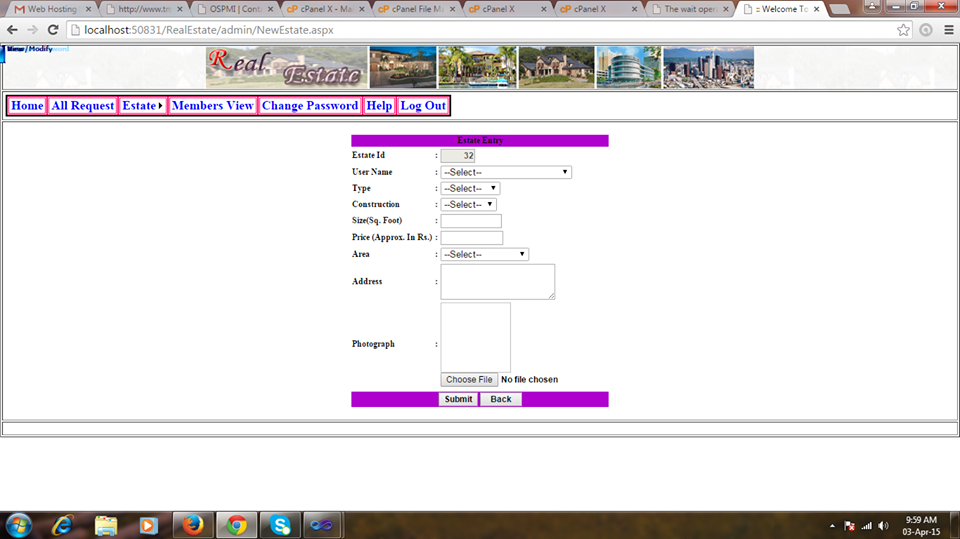The height and width of the screenshot is (539, 960).
Task: Click the Choose File button
Action: tap(469, 380)
